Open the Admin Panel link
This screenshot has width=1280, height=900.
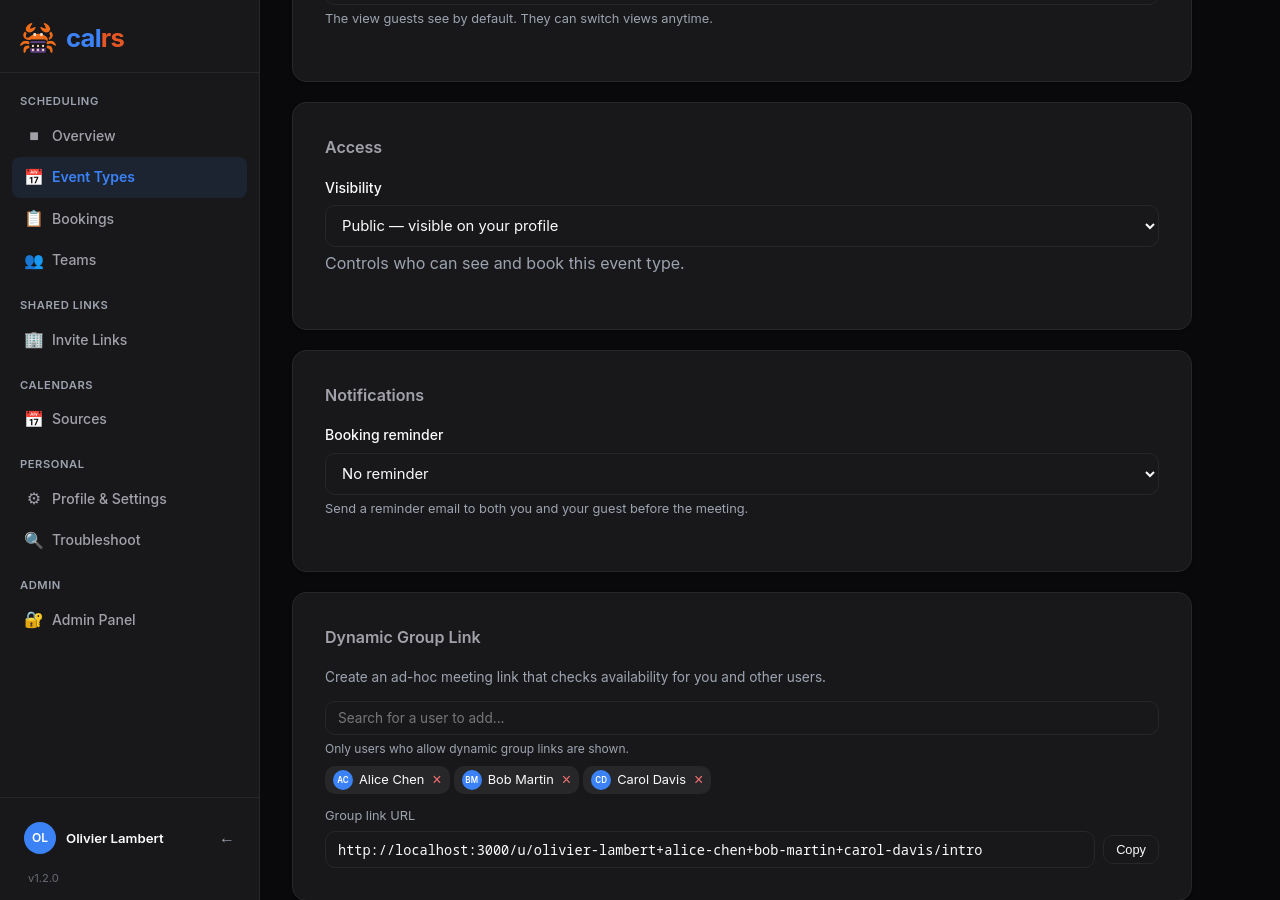(93, 620)
